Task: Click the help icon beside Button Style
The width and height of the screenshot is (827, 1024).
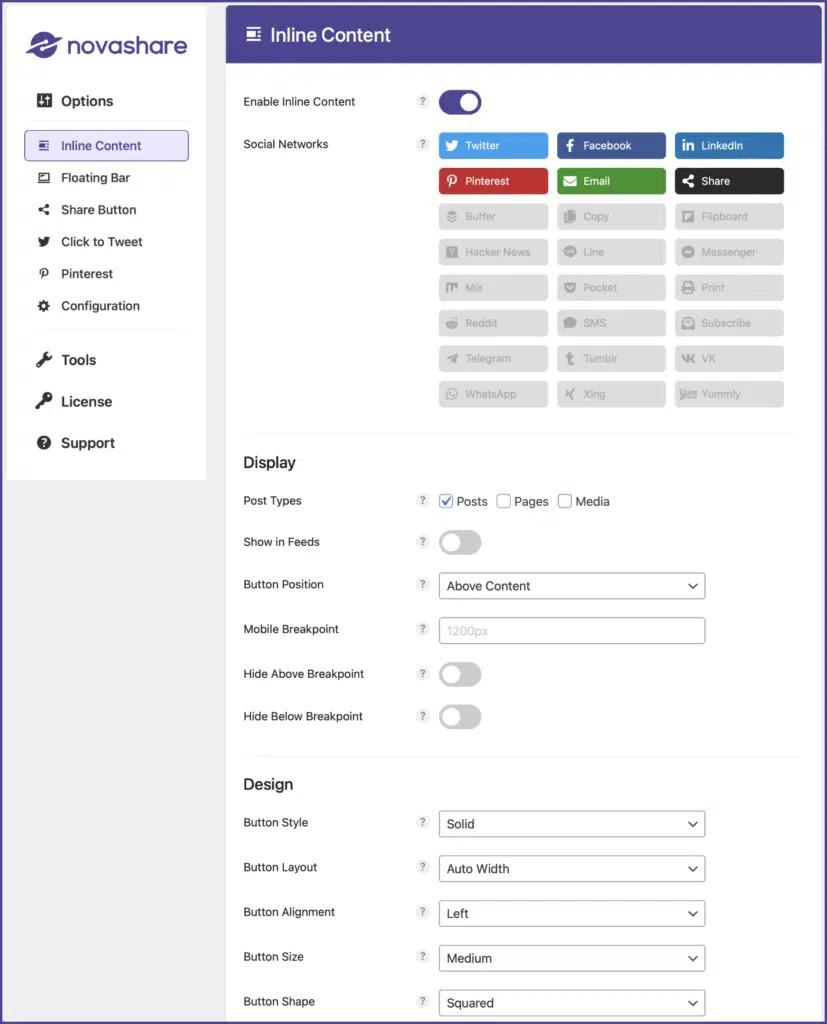Action: tap(422, 823)
